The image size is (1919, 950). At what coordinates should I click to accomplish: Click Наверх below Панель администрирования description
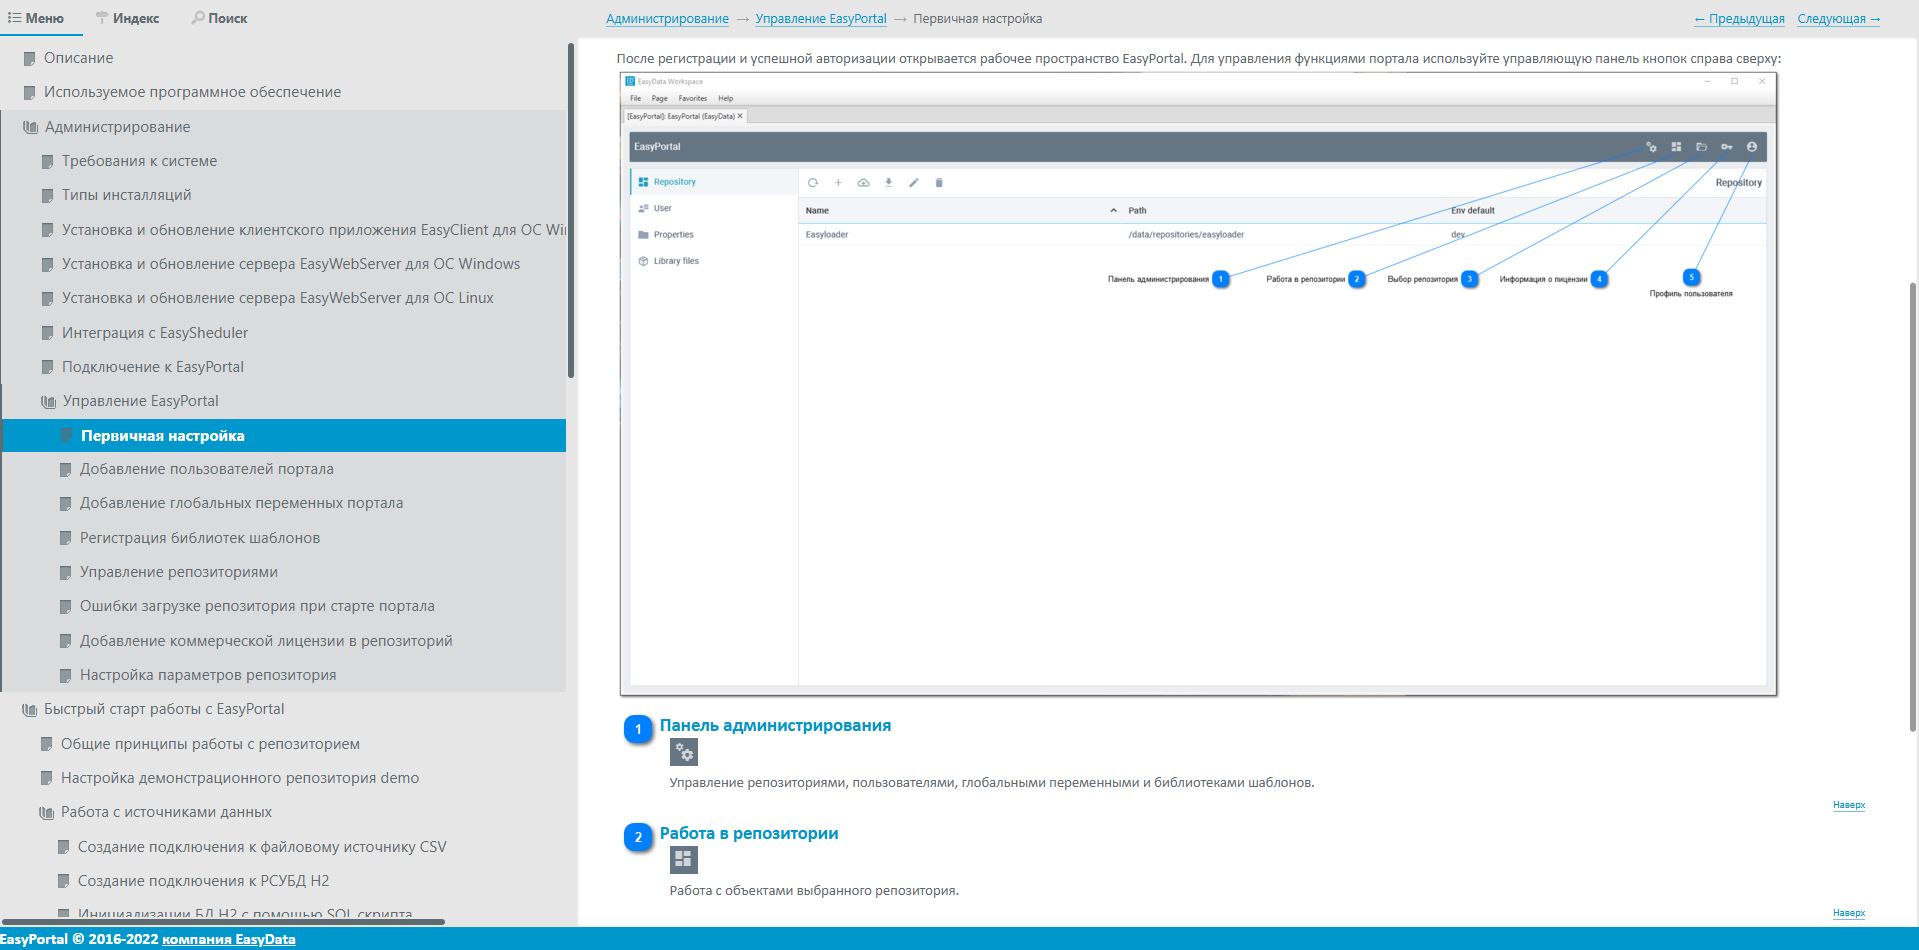(1848, 805)
